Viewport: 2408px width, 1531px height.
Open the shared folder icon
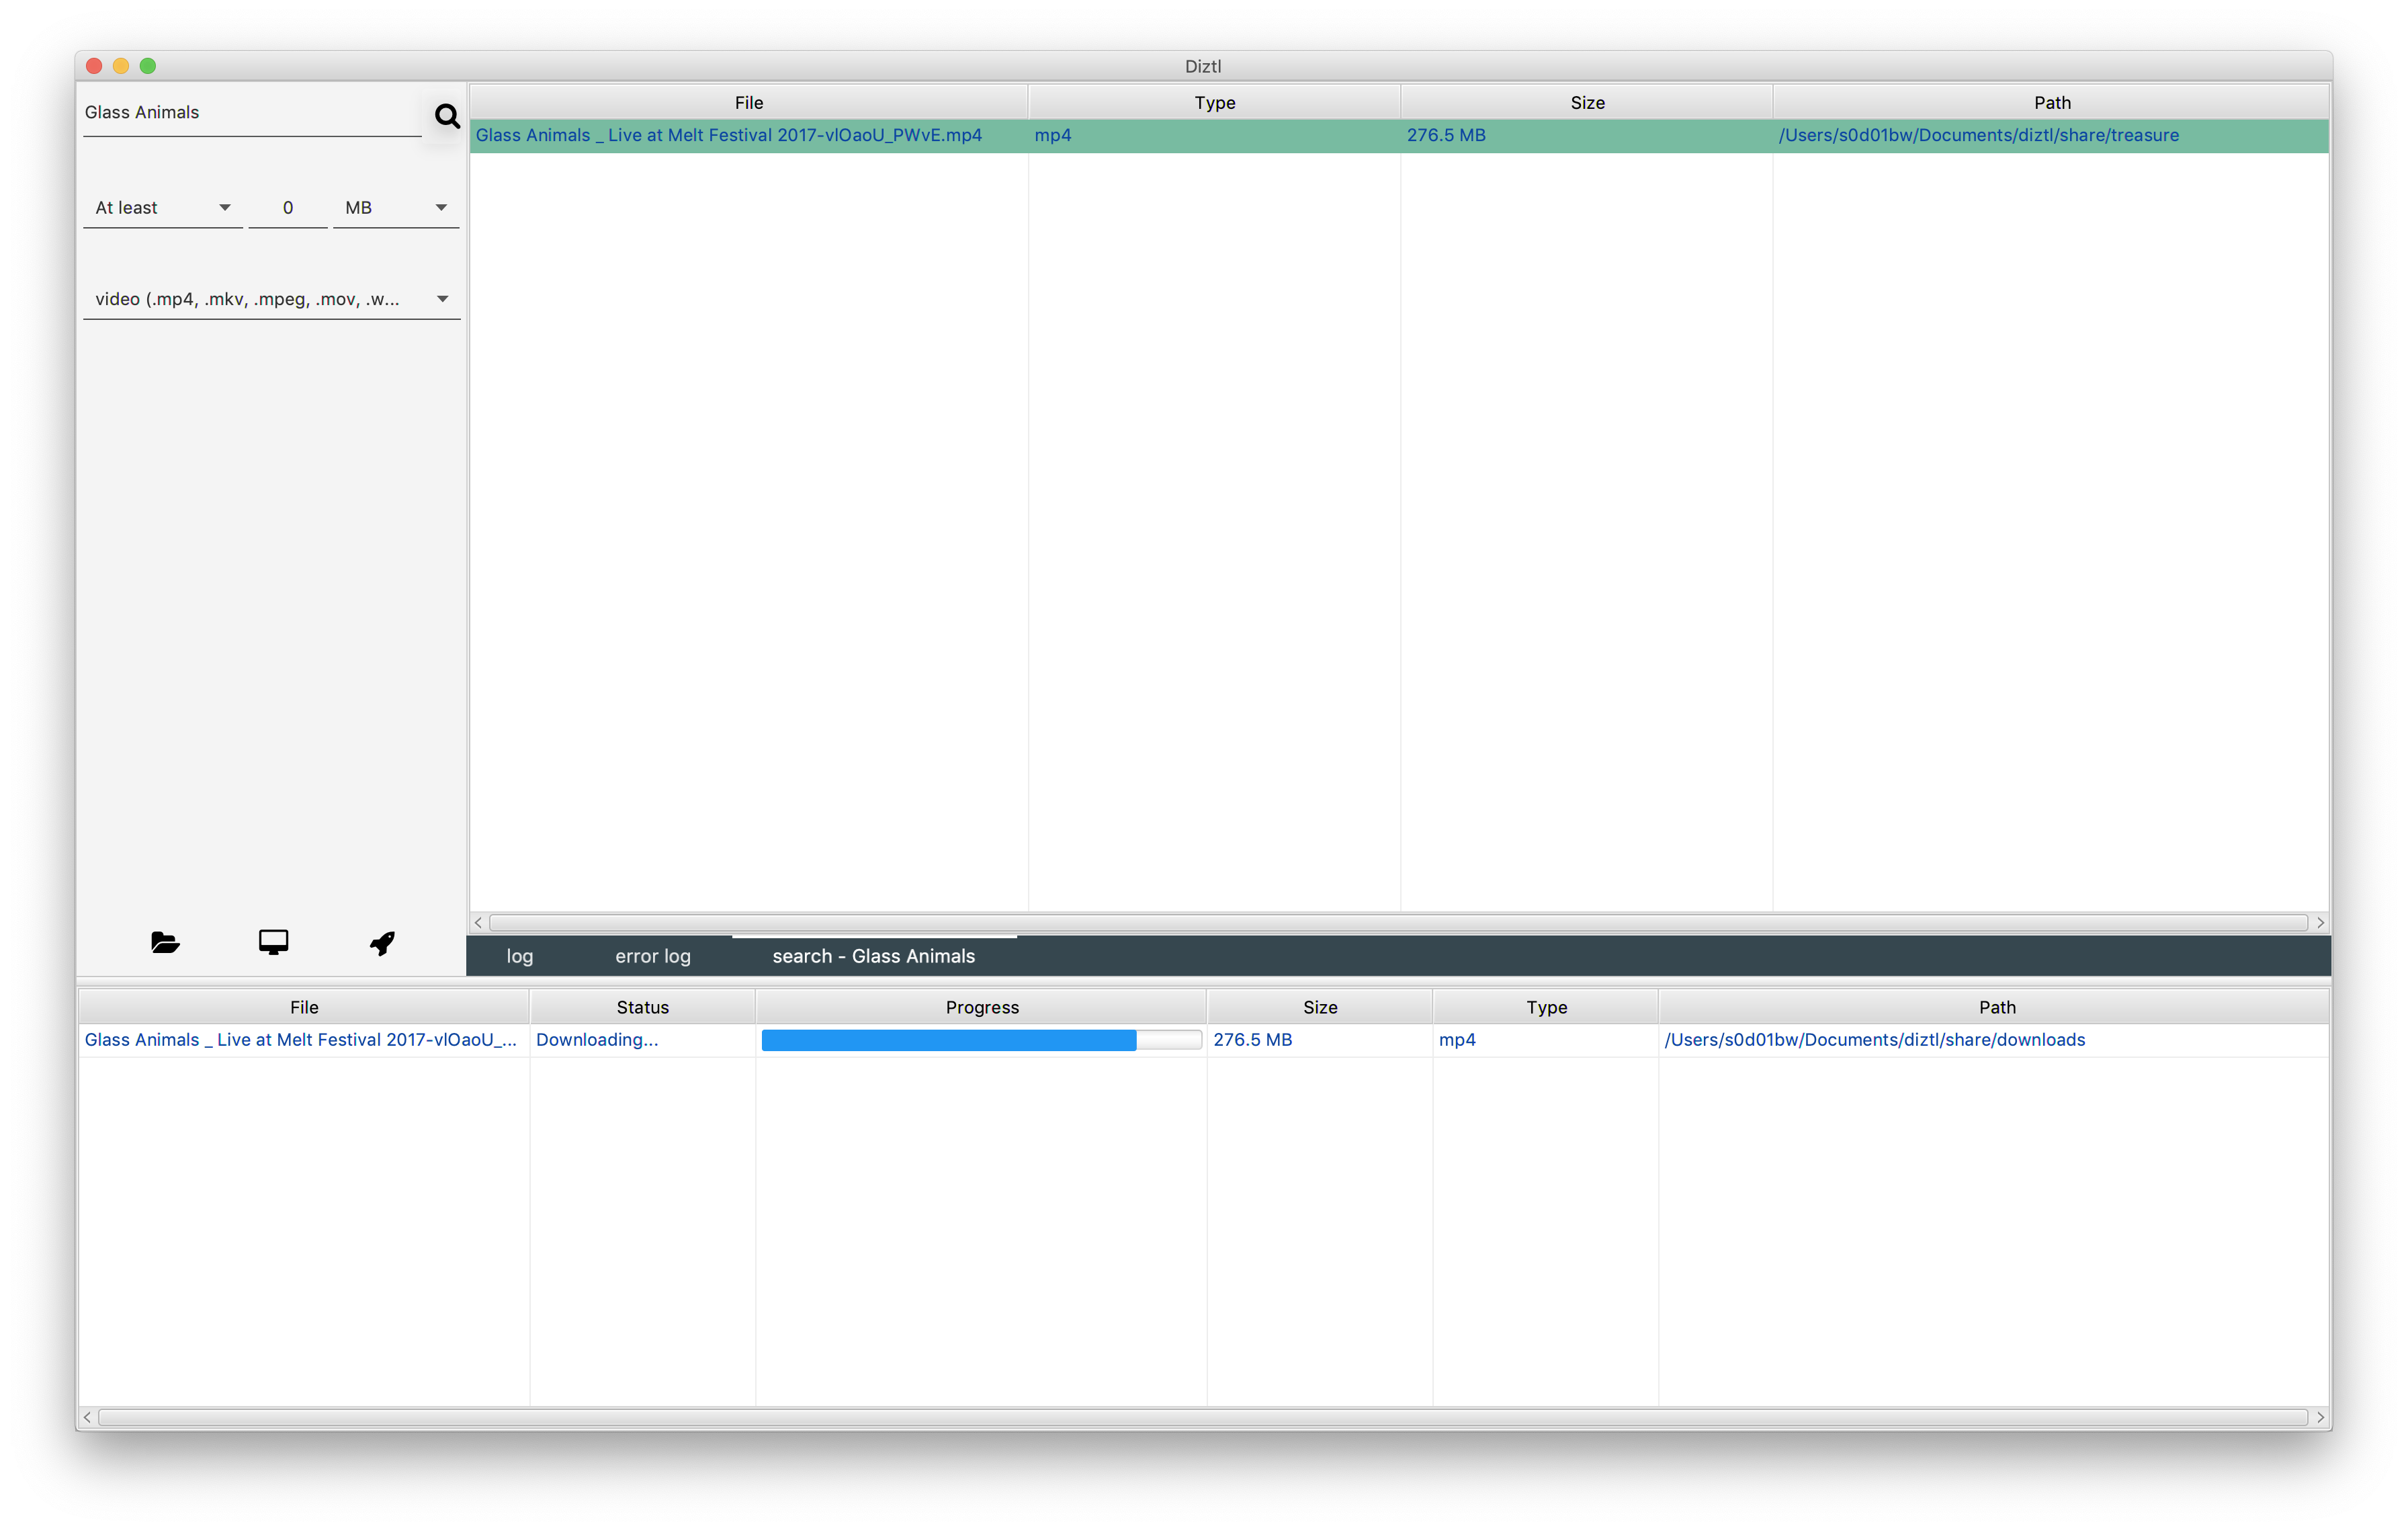coord(165,942)
